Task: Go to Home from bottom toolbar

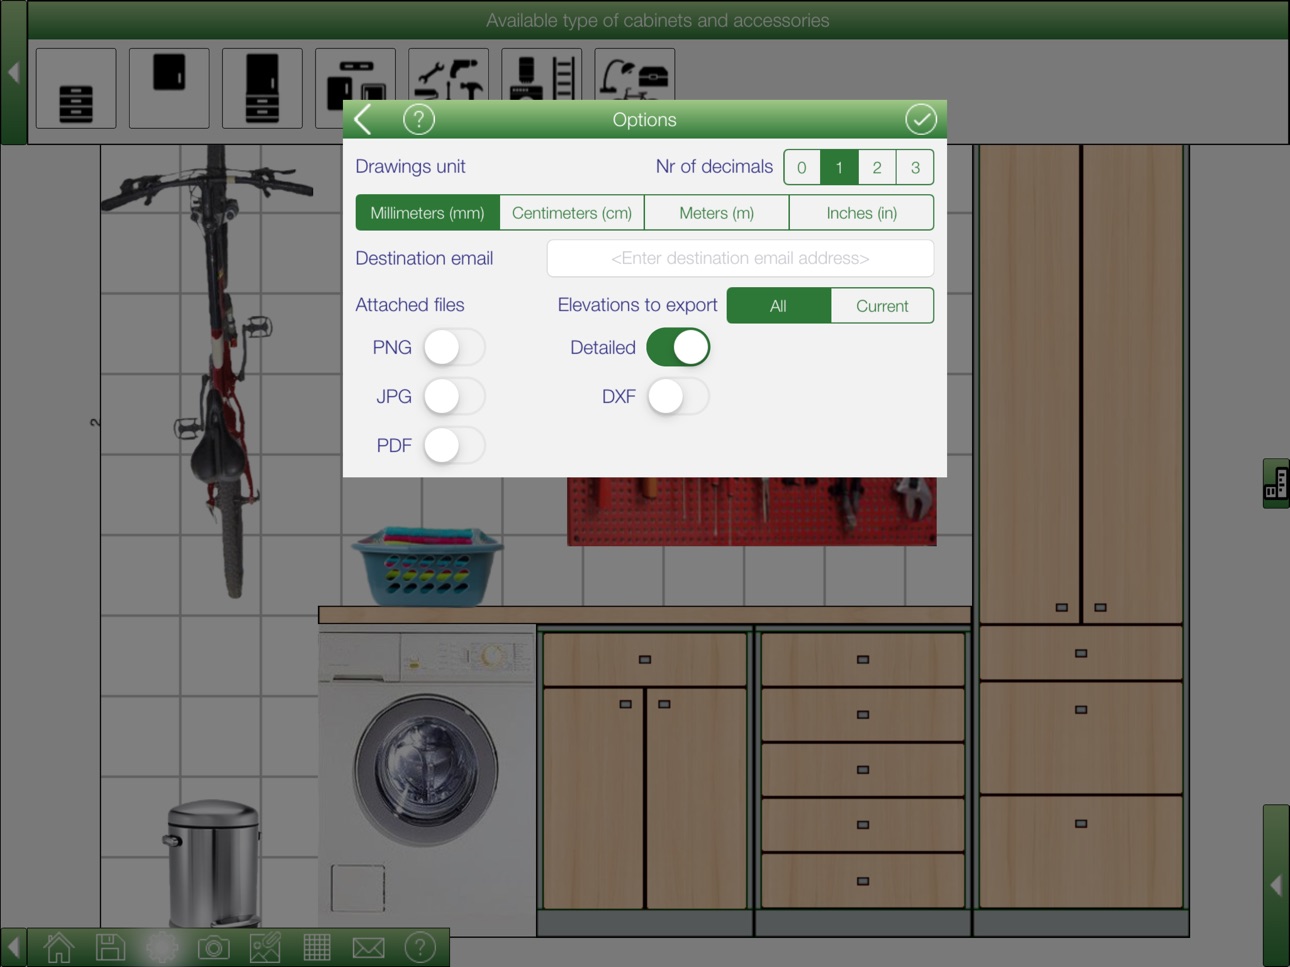Action: (59, 947)
